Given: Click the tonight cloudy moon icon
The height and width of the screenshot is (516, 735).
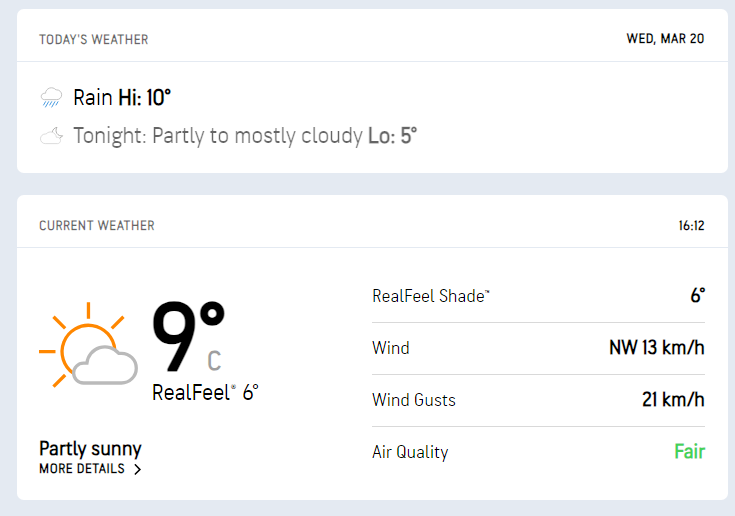Looking at the screenshot, I should click(x=51, y=136).
